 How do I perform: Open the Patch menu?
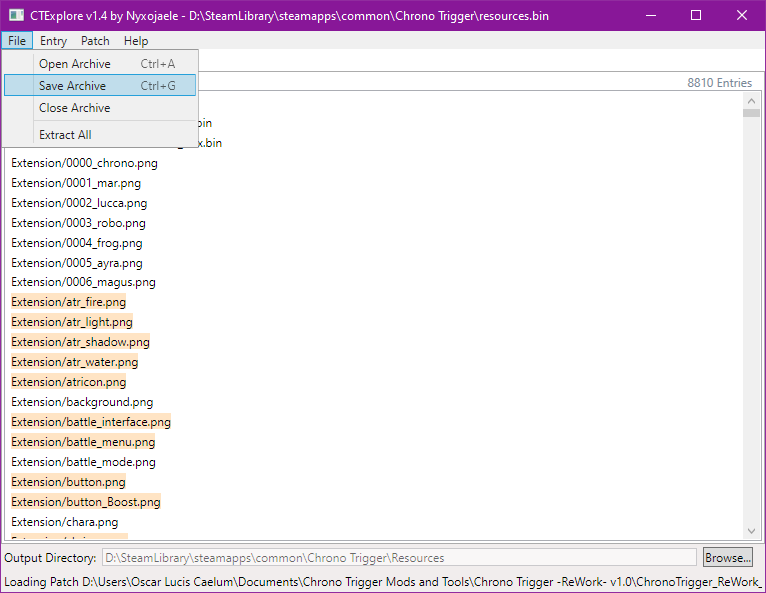(95, 41)
